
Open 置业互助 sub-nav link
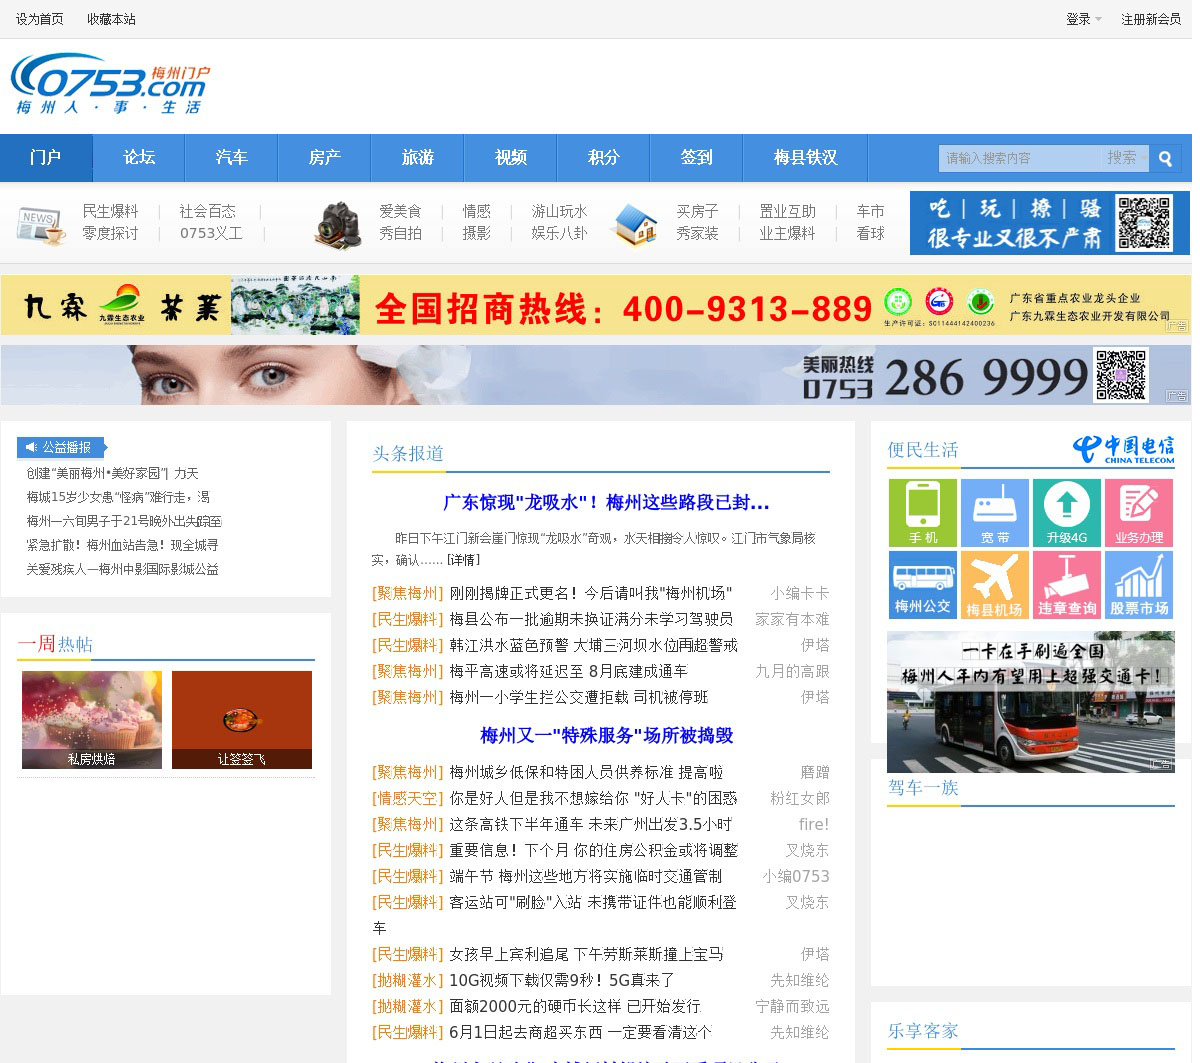point(788,211)
